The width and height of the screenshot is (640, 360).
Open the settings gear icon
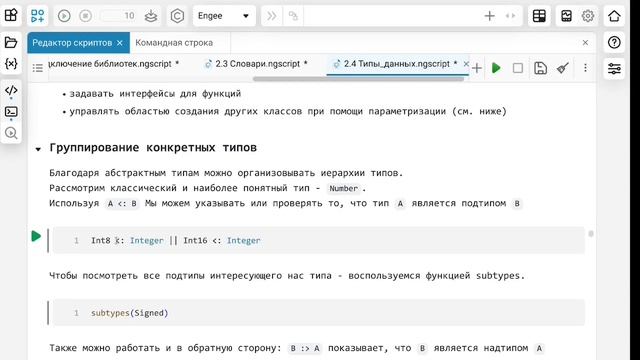pos(588,16)
